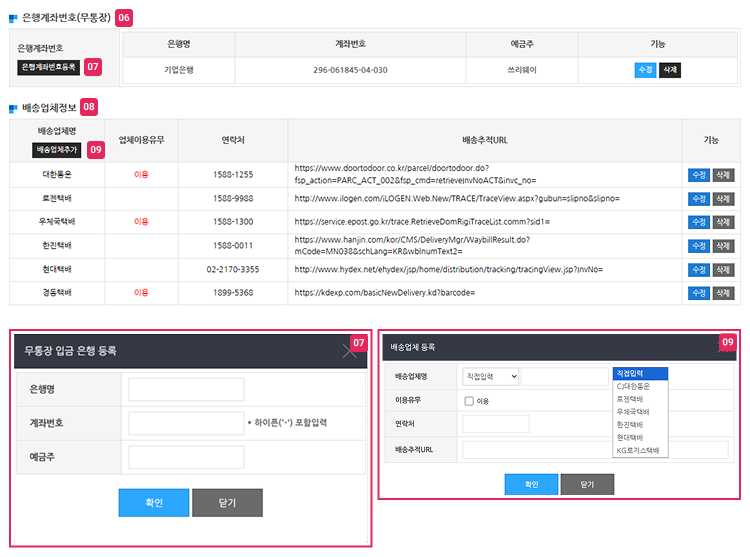
Task: Focus the 배송추적URL input field
Action: pyautogui.click(x=595, y=450)
